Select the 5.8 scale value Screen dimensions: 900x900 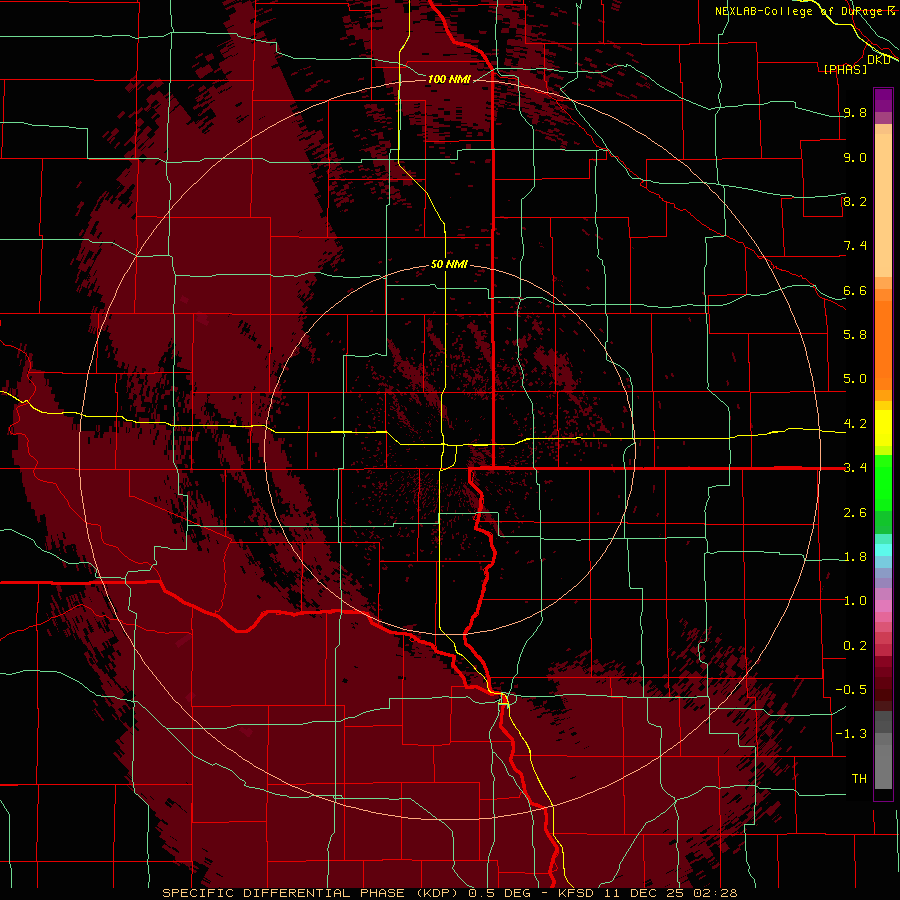[x=855, y=335]
